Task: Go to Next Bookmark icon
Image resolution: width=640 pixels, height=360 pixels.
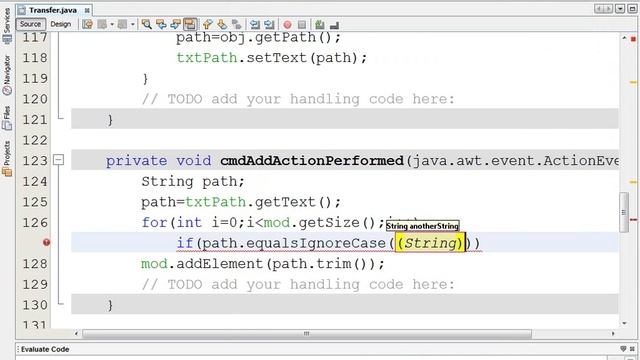Action: pos(222,24)
